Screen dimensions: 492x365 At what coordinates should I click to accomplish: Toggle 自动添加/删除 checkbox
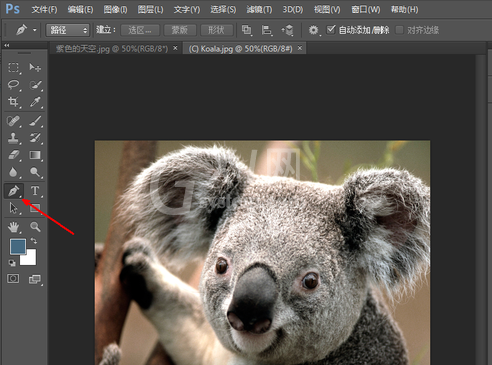[330, 30]
